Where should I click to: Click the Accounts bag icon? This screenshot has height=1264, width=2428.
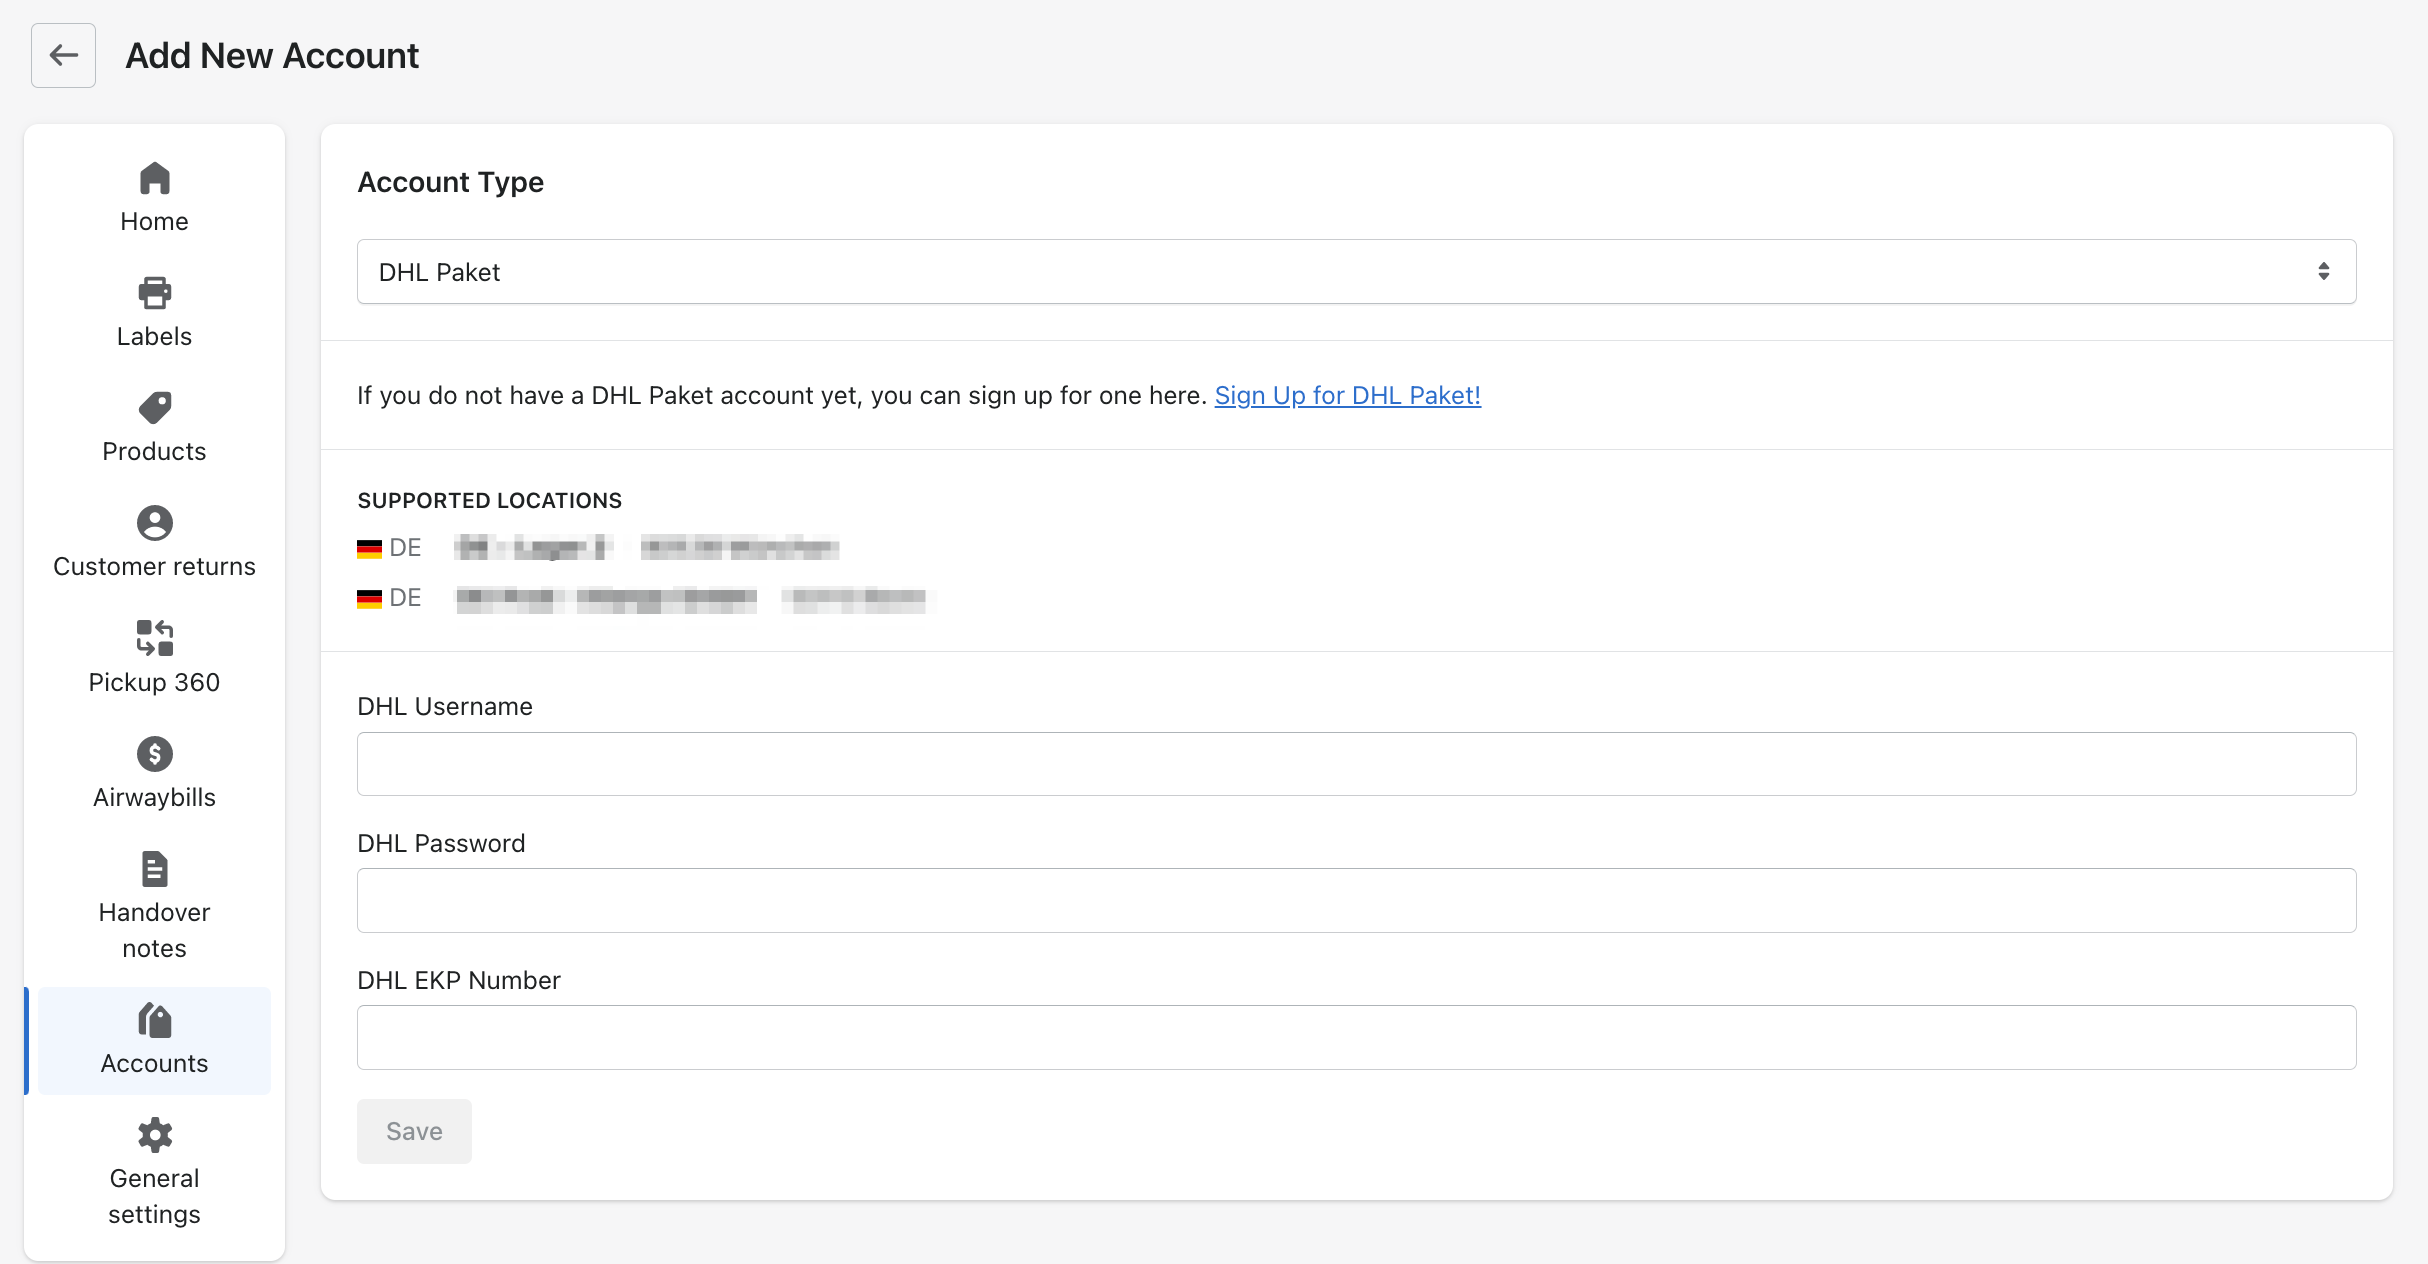pyautogui.click(x=155, y=1020)
